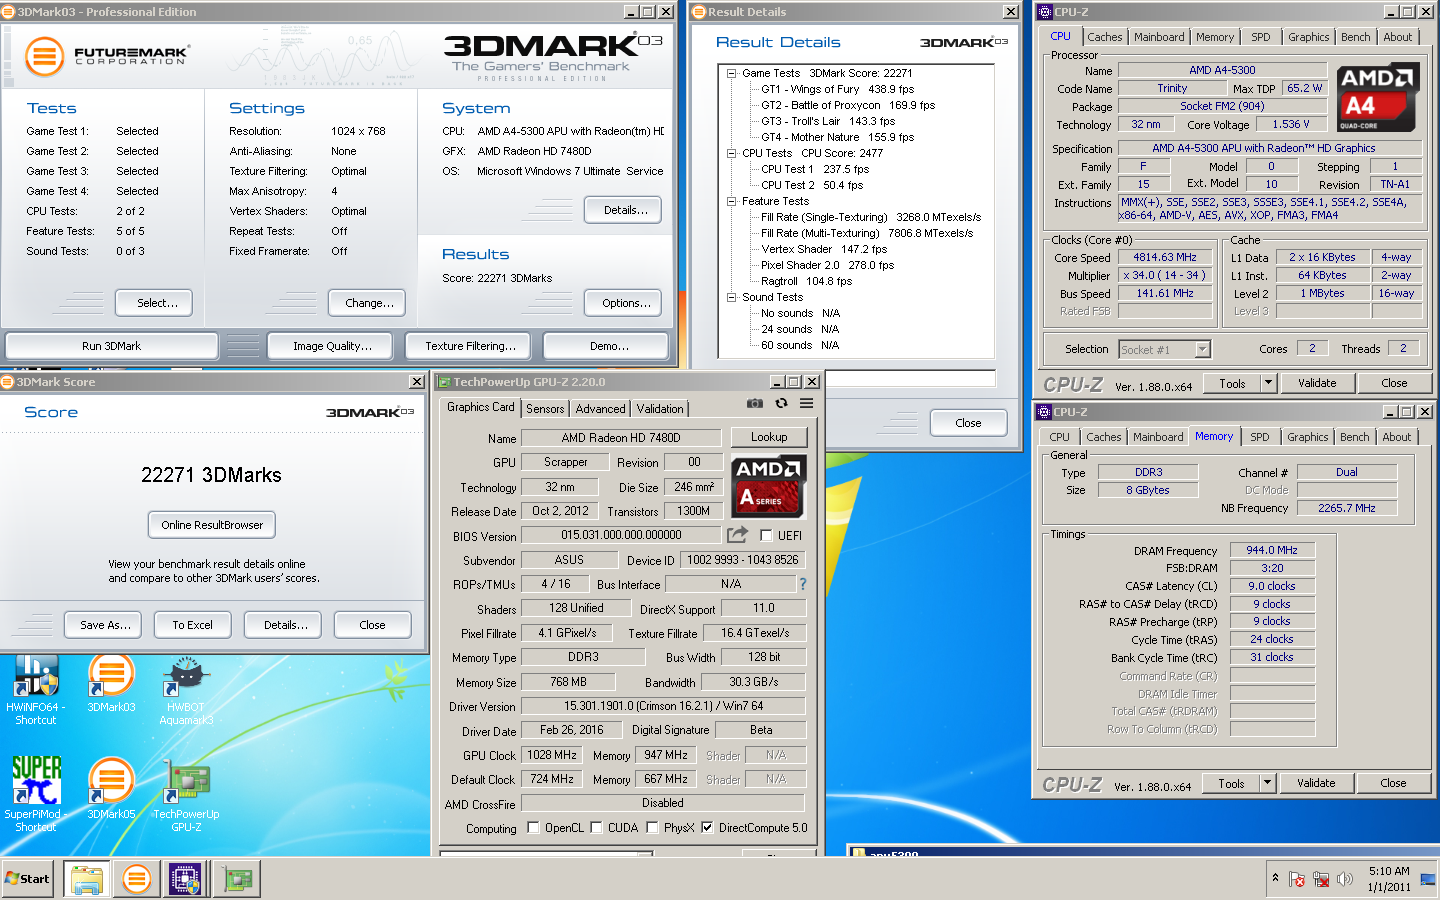Switch to Mainboard tab in upper CPU-Z
The width and height of the screenshot is (1440, 900).
tap(1159, 37)
